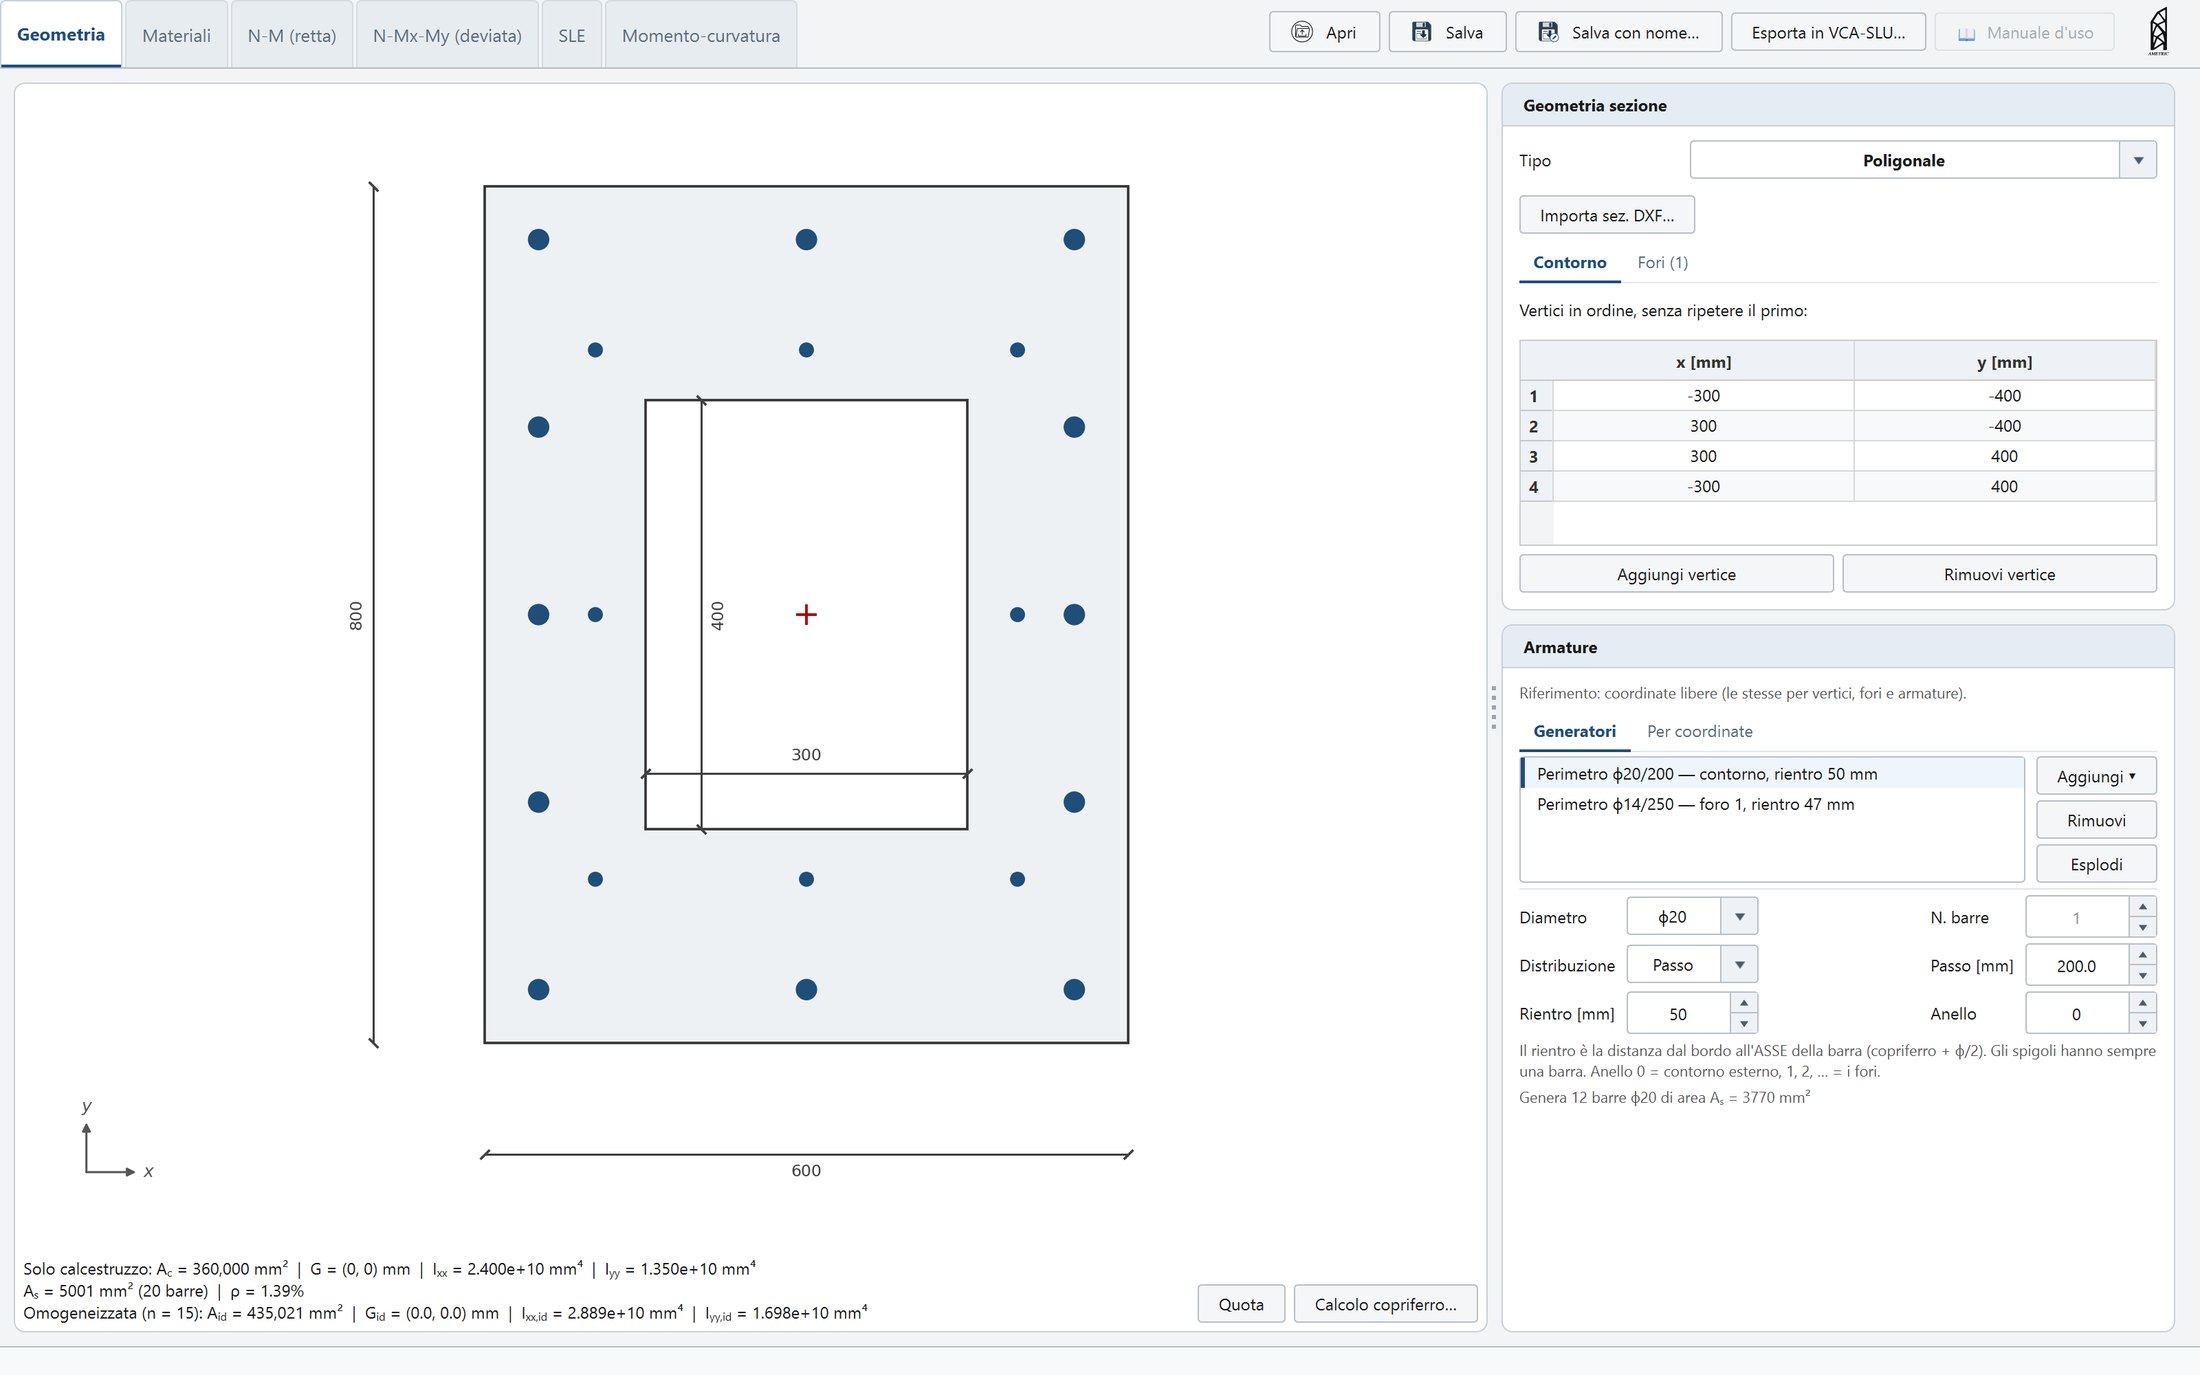Select Perimetro ϕ20/200 contorno generator row
Screen dimensions: 2200x1375
(1771, 774)
